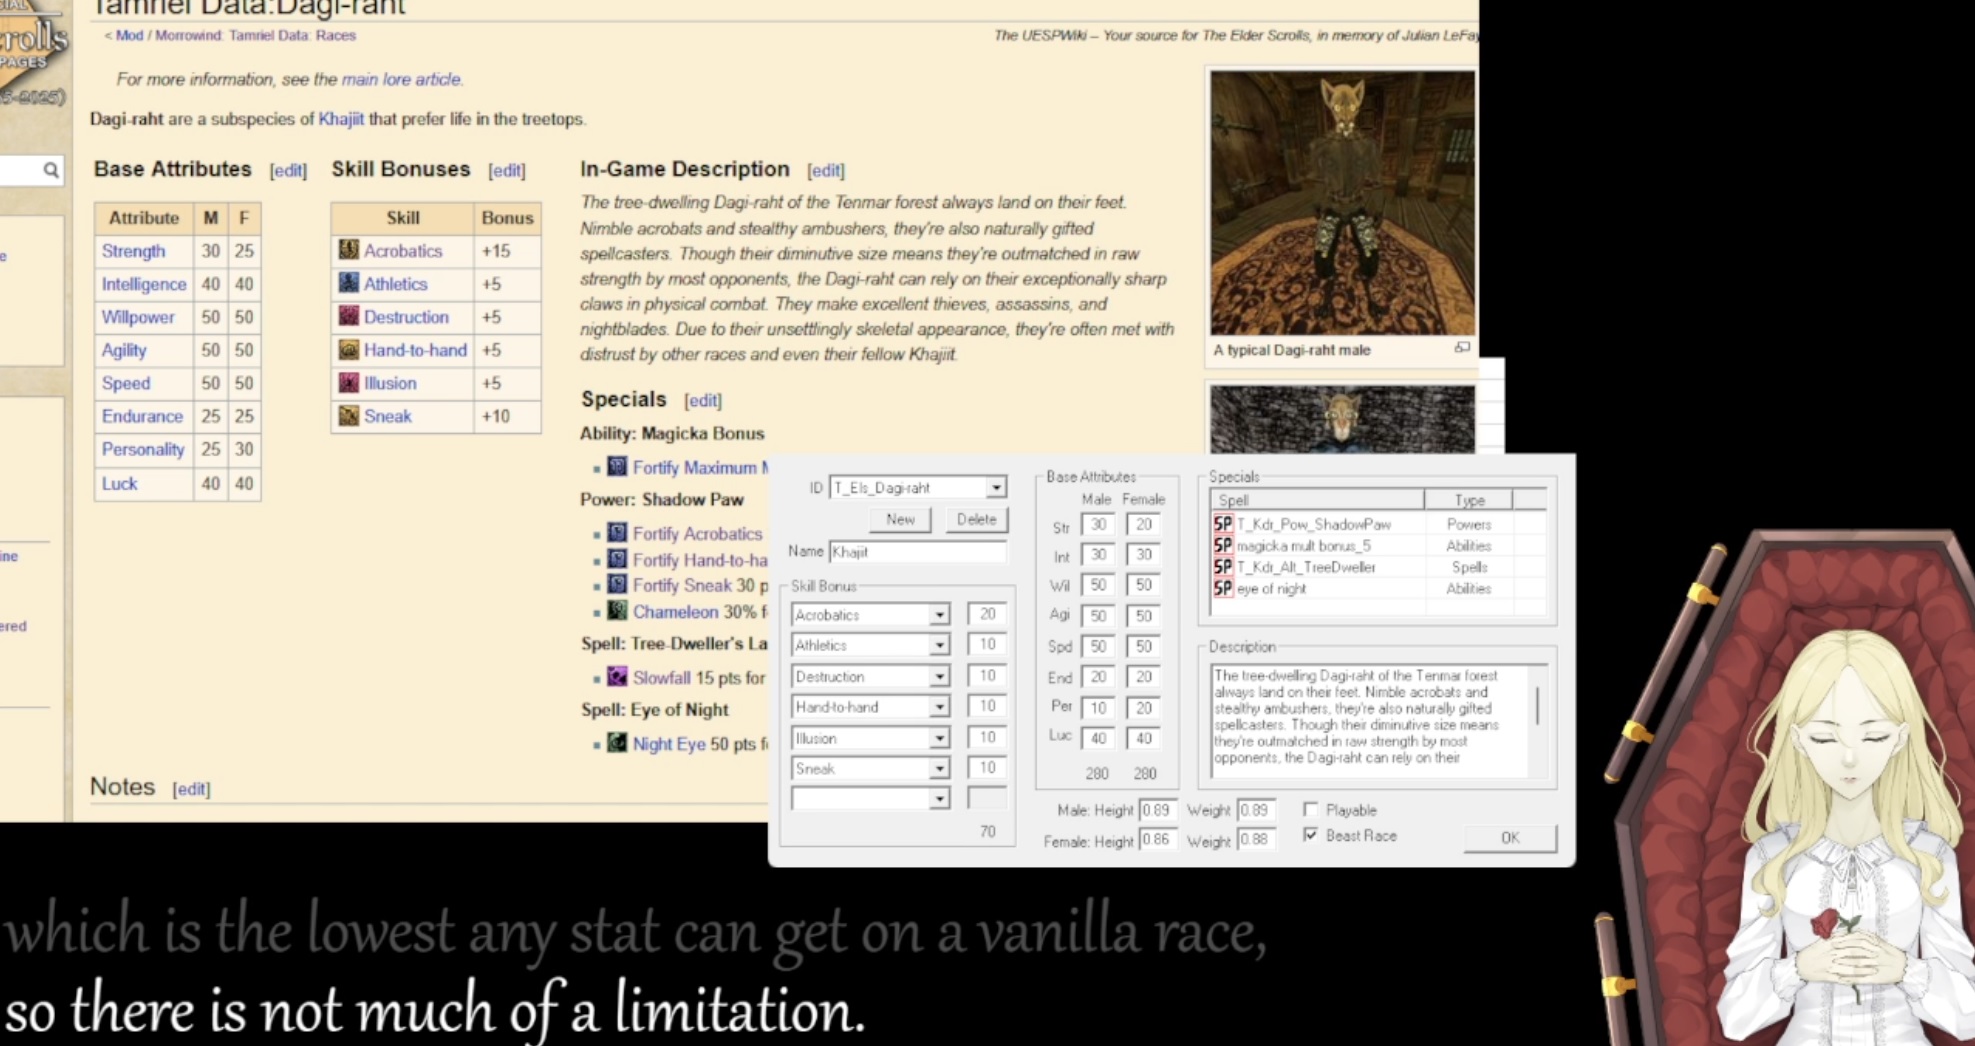Click the New race button
Screen dimensions: 1975x1046
[x=900, y=519]
